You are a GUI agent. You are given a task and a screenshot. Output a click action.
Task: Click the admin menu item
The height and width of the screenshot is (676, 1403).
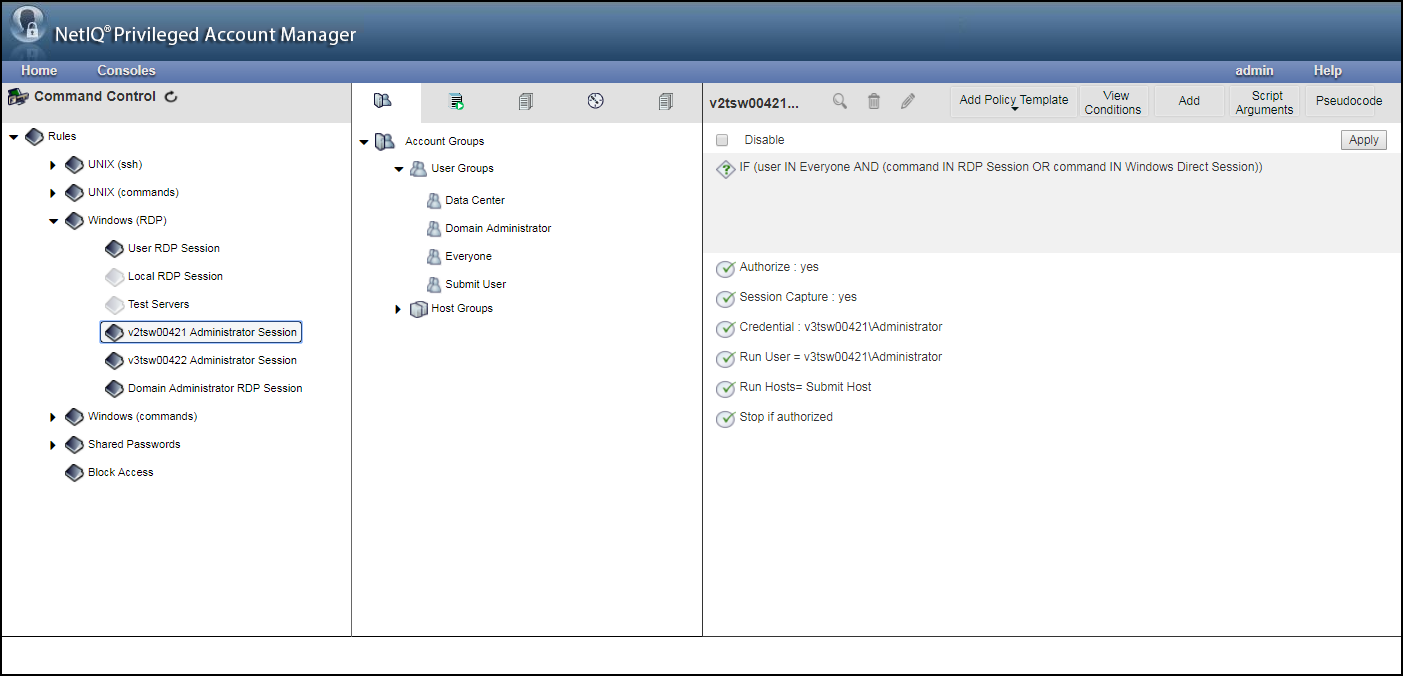1254,71
